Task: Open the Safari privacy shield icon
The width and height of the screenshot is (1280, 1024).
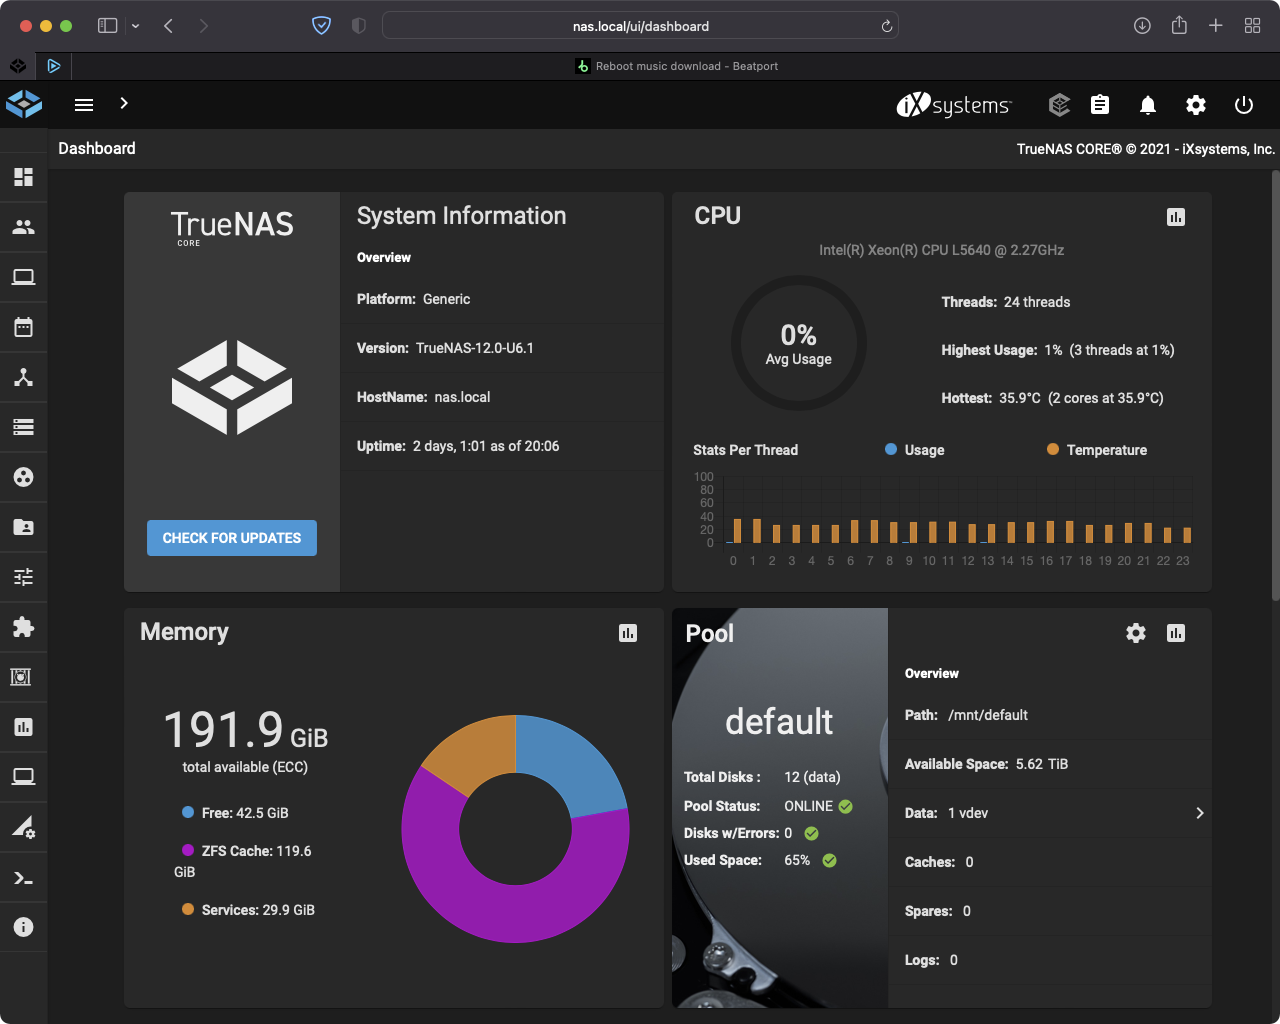Action: pyautogui.click(x=321, y=26)
